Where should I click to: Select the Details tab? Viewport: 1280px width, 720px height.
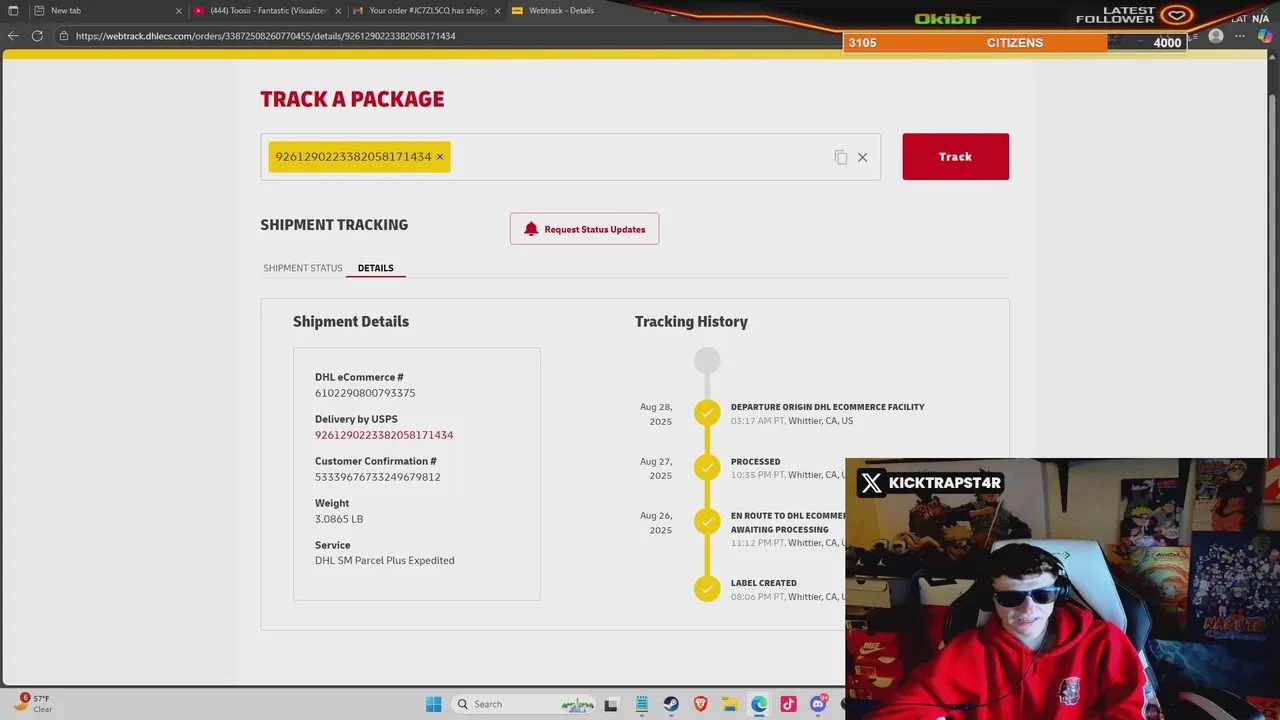pyautogui.click(x=376, y=268)
